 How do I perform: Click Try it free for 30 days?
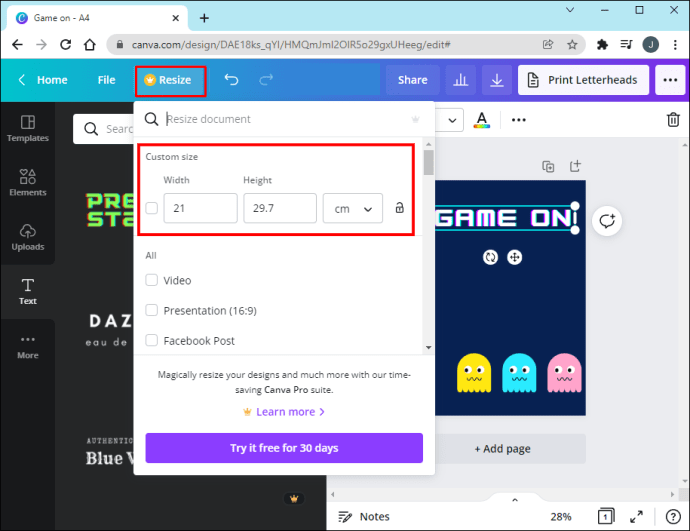pyautogui.click(x=284, y=448)
